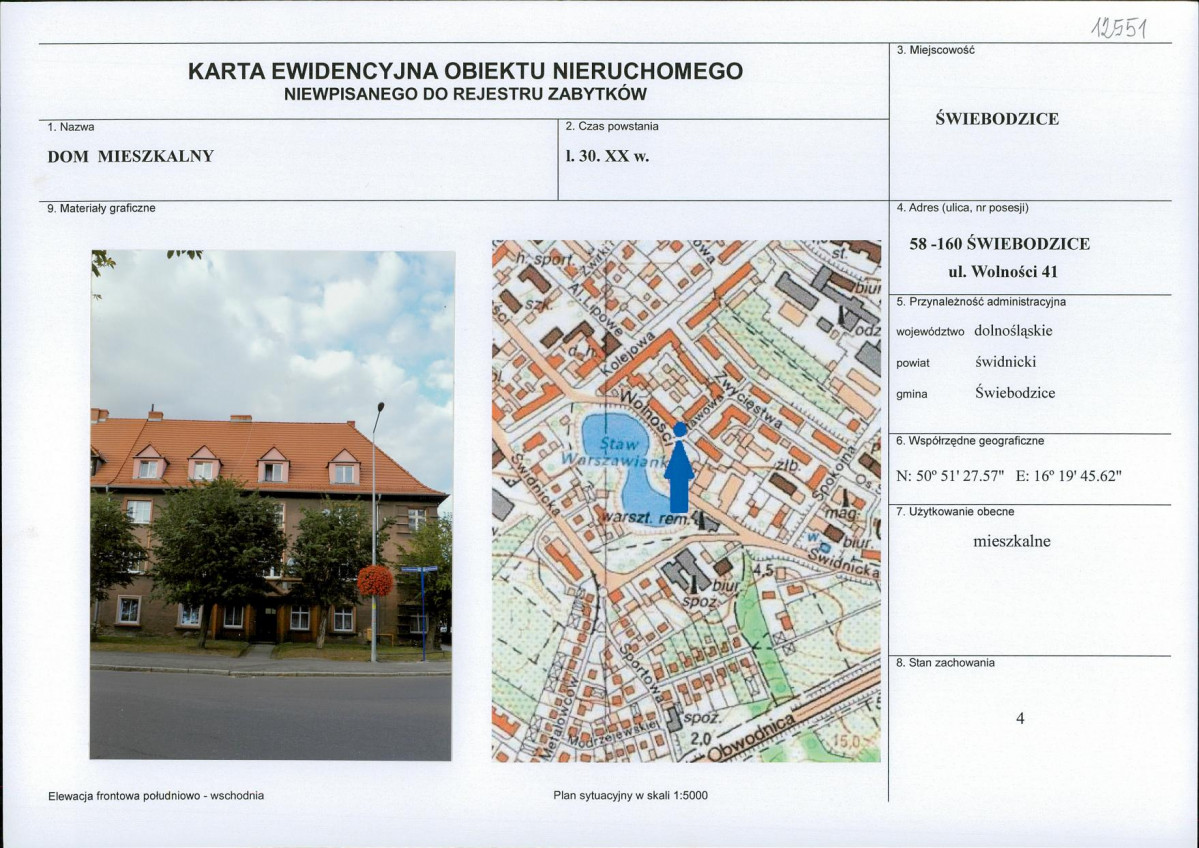Click the blue arrow marker on the map
1199x848 pixels.
click(679, 468)
